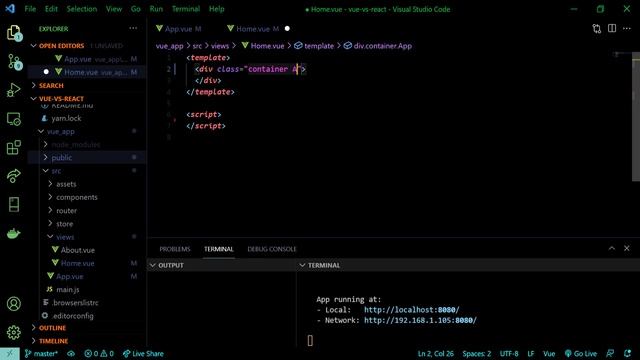Maximize the panel size with the caret
This screenshot has height=360, width=640.
(611, 248)
